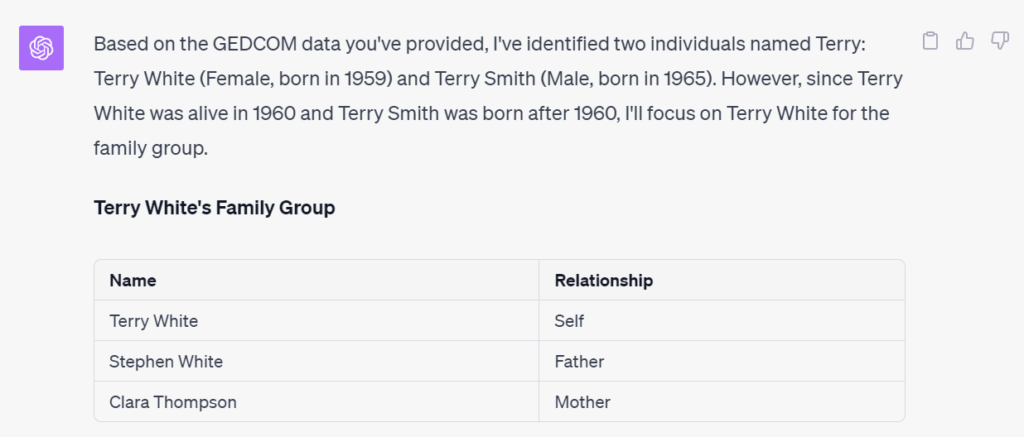Image resolution: width=1024 pixels, height=437 pixels.
Task: Click the phrase 'family group.' ending the paragraph
Action: coord(151,149)
